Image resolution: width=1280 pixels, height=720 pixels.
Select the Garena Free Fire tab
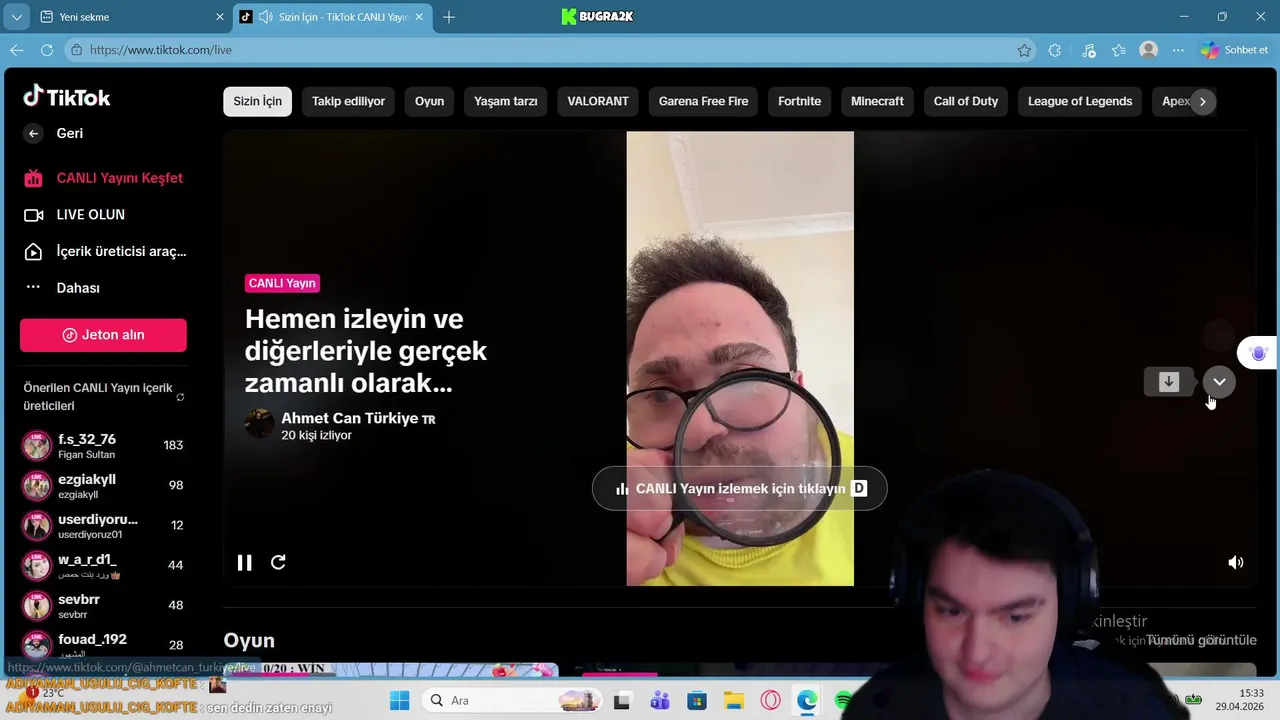pos(703,101)
